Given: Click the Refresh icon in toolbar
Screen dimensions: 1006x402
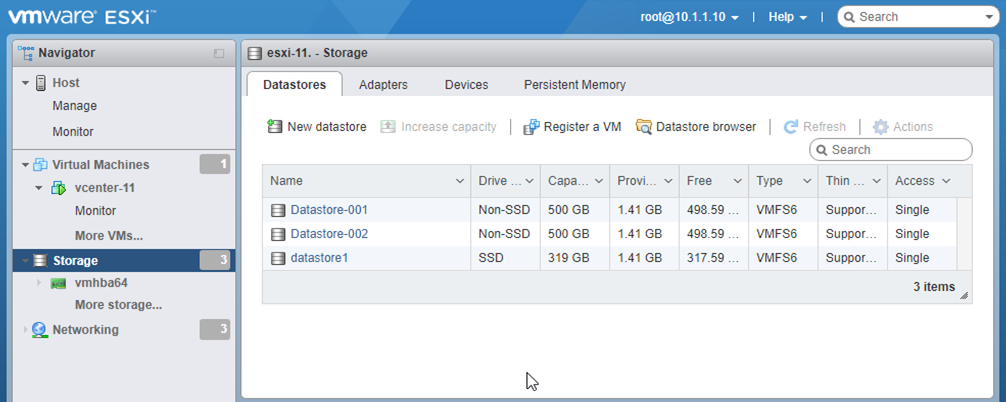Looking at the screenshot, I should pyautogui.click(x=790, y=127).
